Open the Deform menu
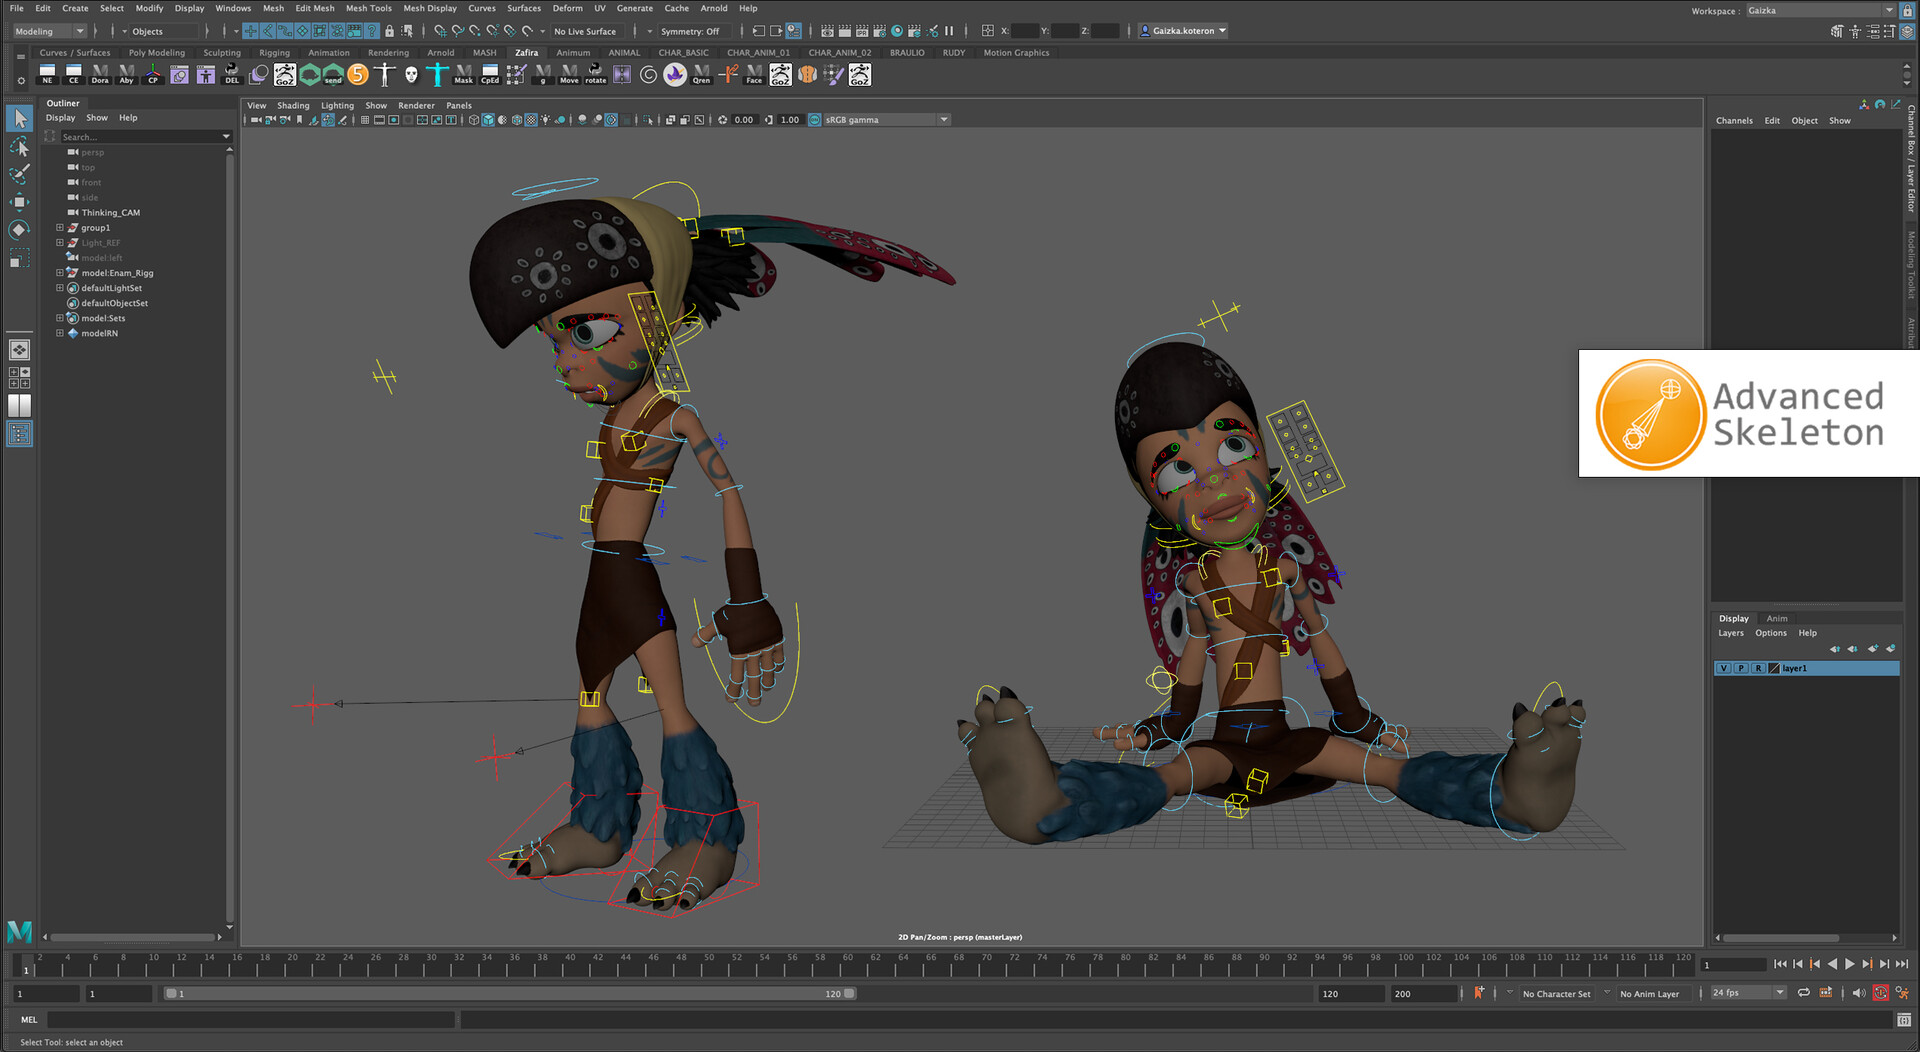Viewport: 1920px width, 1052px height. click(x=567, y=8)
